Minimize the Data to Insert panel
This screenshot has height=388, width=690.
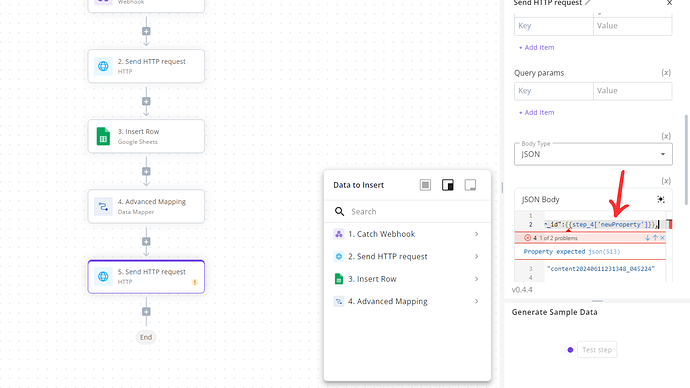pyautogui.click(x=470, y=185)
